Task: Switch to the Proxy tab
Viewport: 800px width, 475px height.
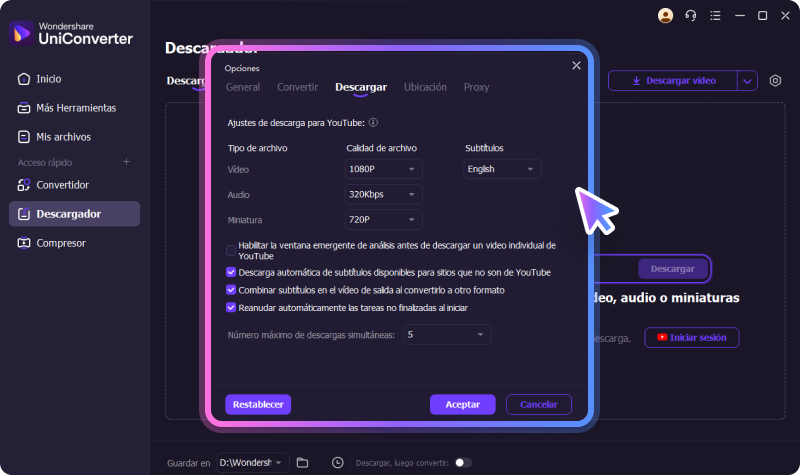Action: tap(476, 87)
